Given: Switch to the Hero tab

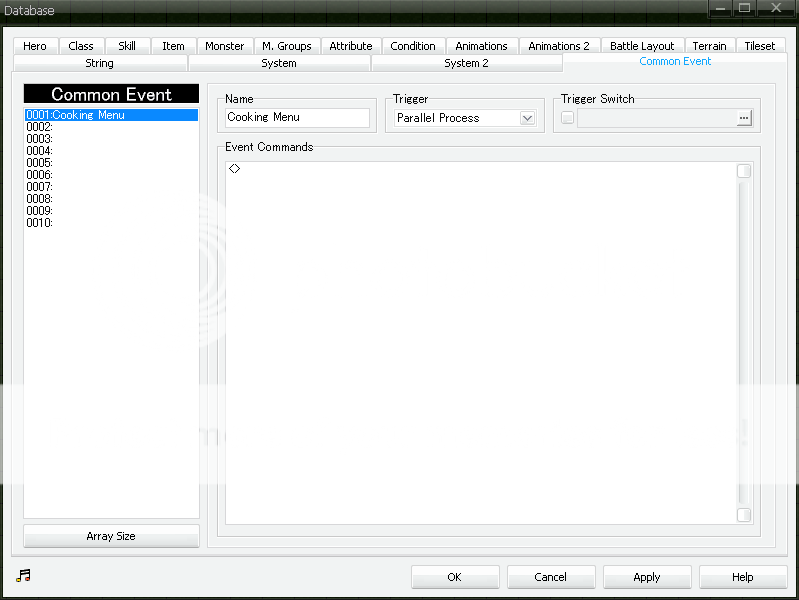Looking at the screenshot, I should (35, 46).
